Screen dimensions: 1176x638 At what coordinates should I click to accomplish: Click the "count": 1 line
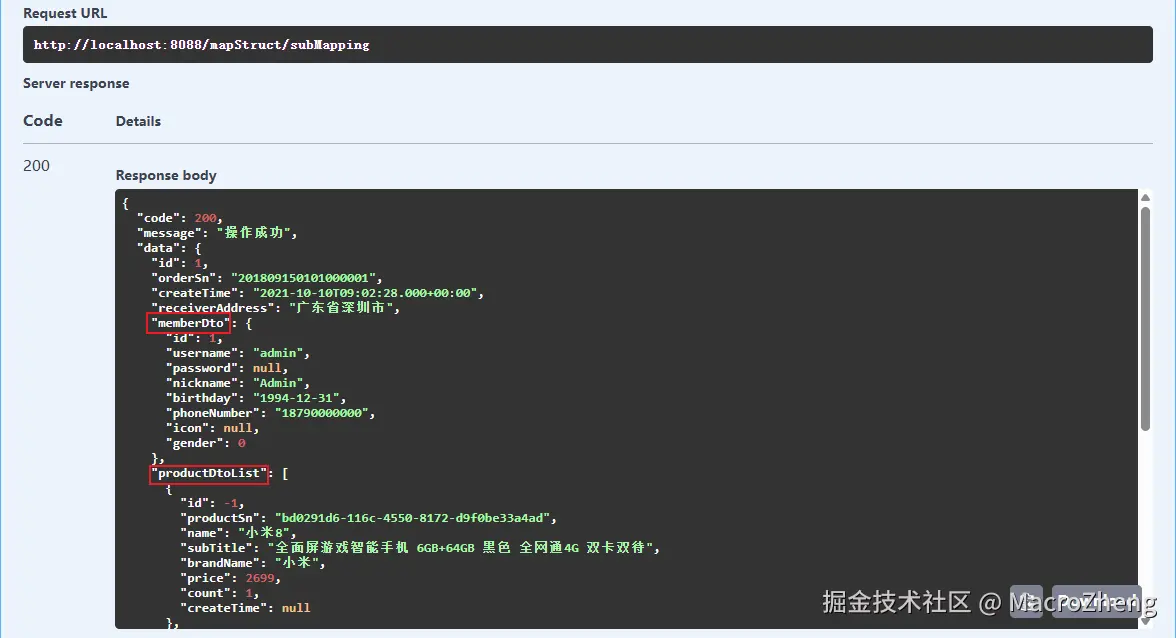click(x=219, y=593)
